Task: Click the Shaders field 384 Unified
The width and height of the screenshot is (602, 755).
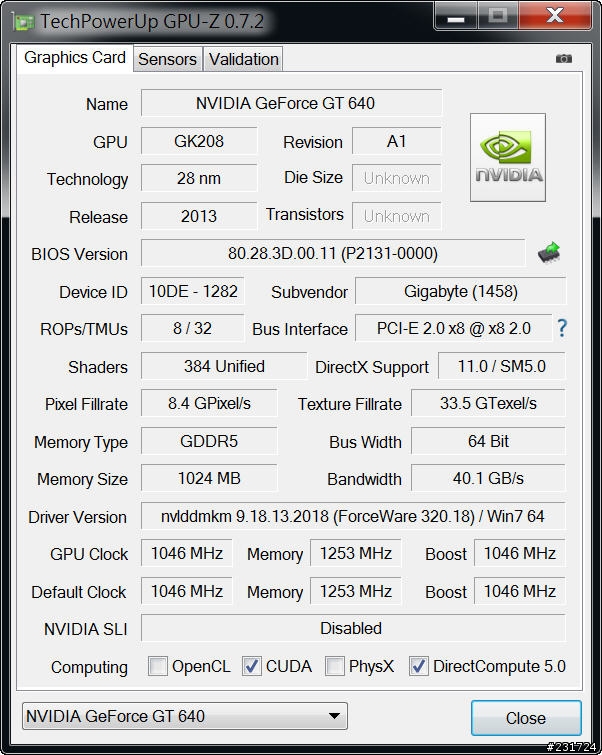Action: [224, 366]
